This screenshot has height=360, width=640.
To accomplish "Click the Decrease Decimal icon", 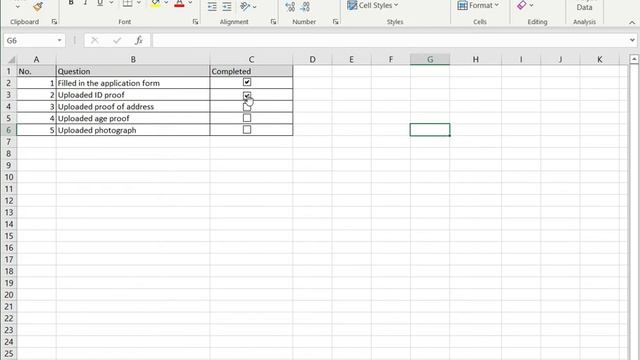I will 305,6.
